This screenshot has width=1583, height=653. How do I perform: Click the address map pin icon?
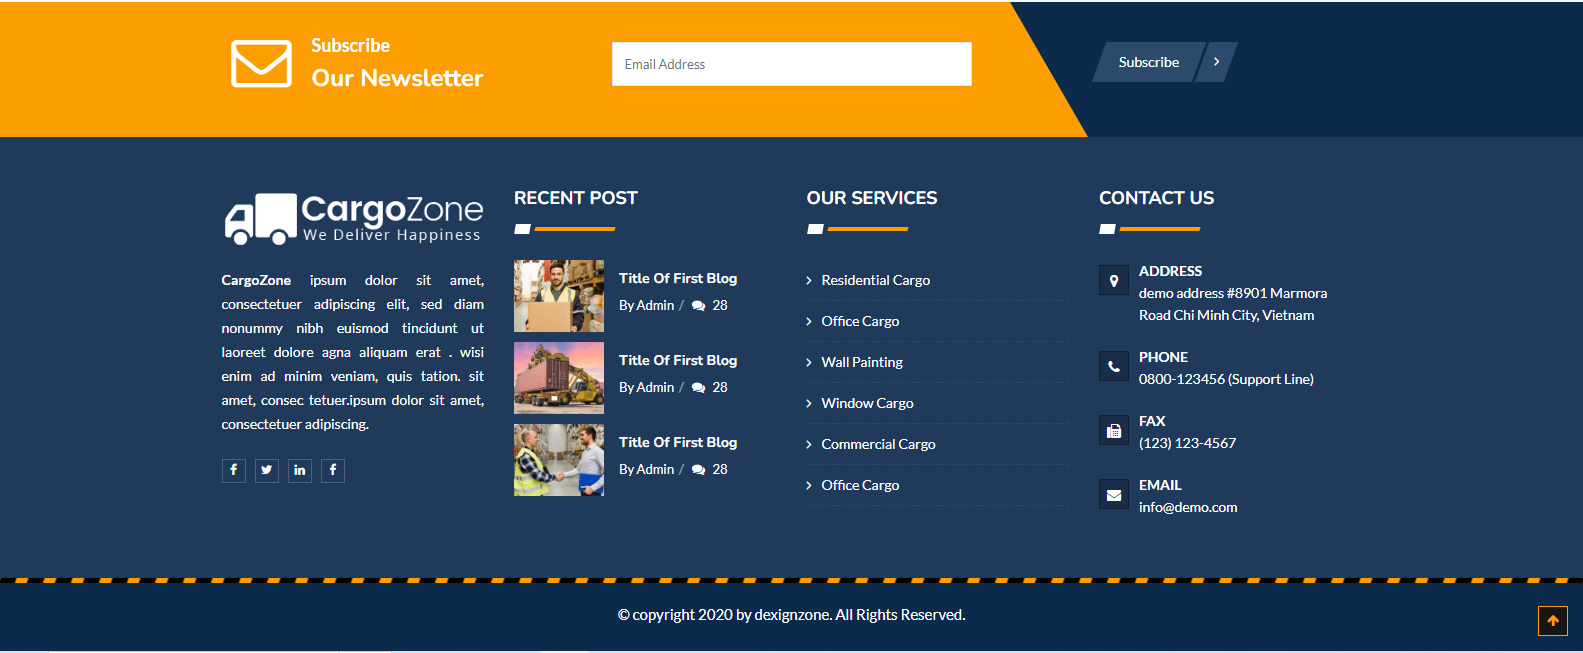[x=1113, y=281]
